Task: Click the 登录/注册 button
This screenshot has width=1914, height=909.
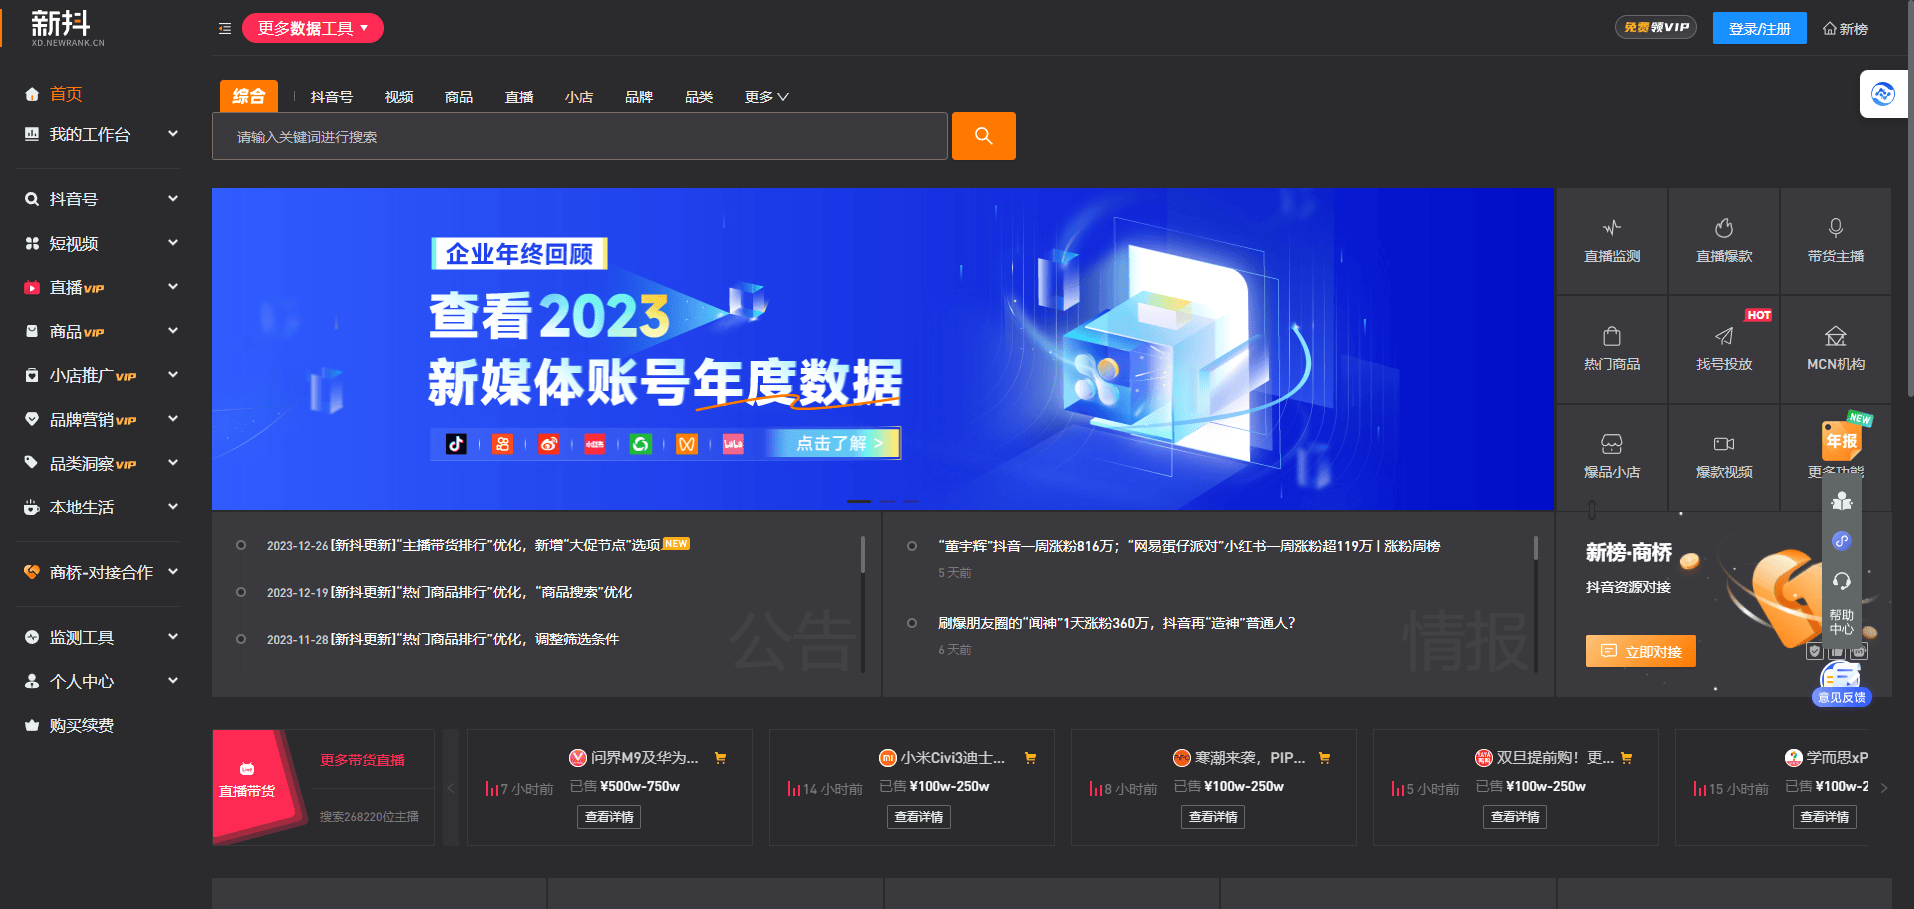Action: point(1758,28)
